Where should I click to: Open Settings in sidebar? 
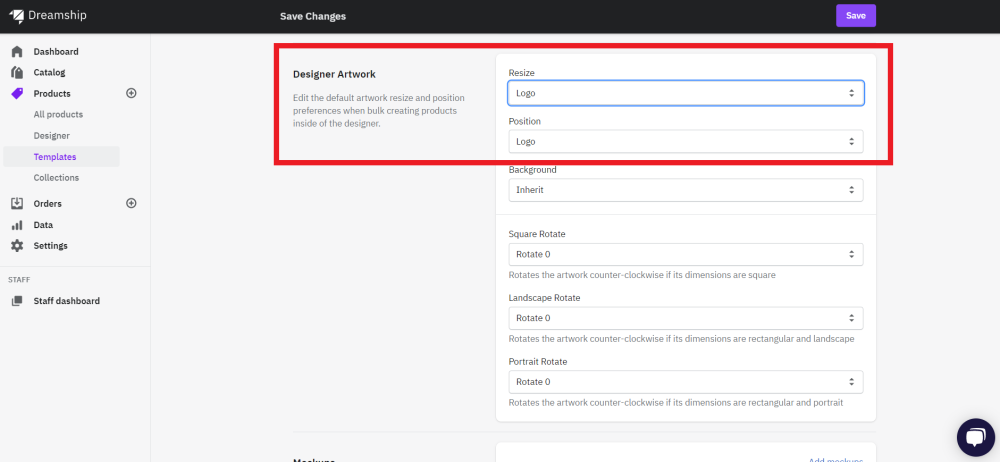tap(50, 246)
